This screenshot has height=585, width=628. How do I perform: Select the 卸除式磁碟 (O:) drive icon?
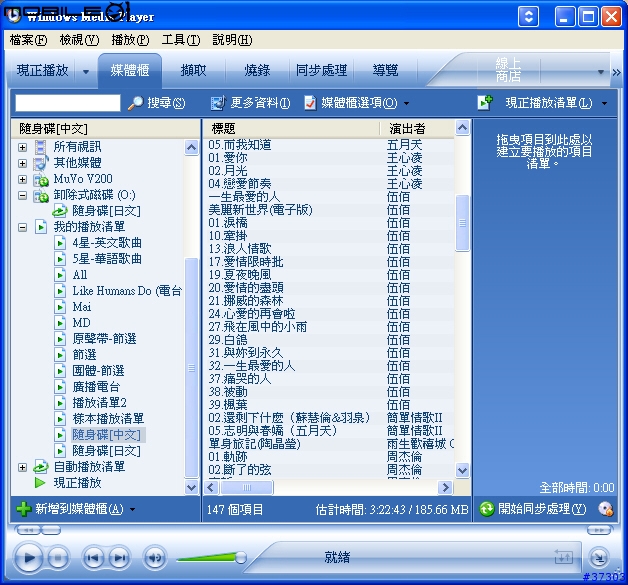point(41,195)
